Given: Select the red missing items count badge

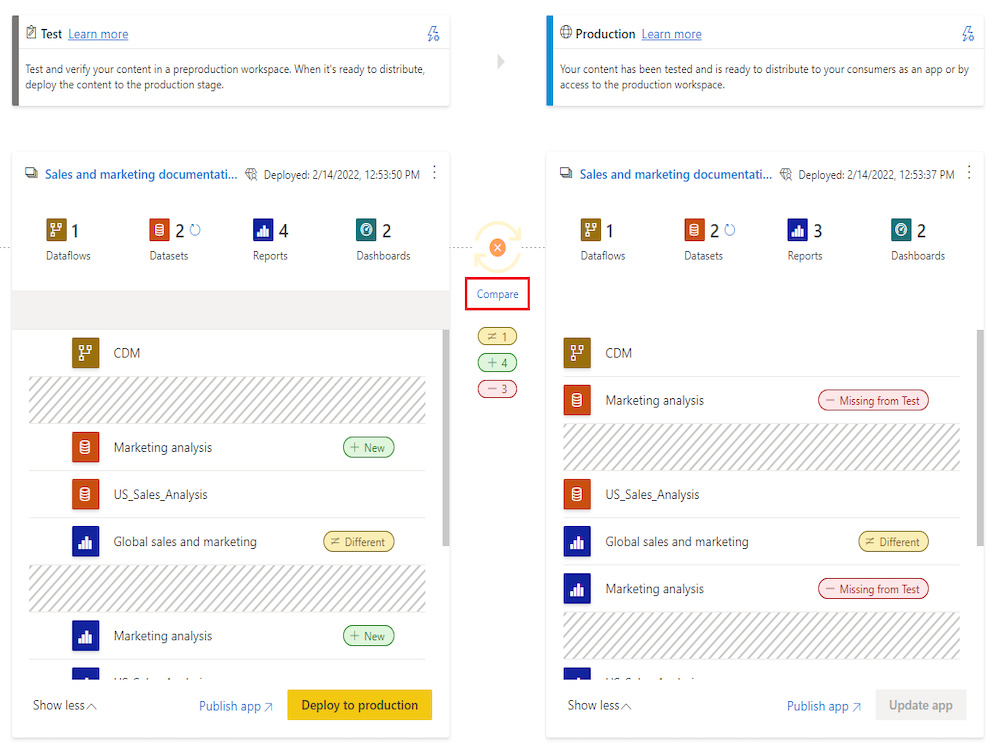Looking at the screenshot, I should click(x=497, y=388).
